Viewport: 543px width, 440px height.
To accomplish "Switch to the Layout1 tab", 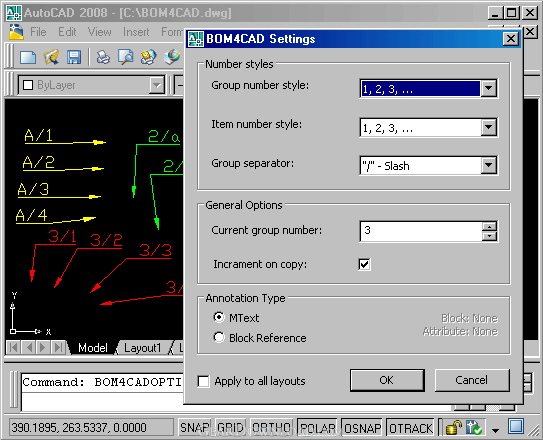I will [143, 348].
